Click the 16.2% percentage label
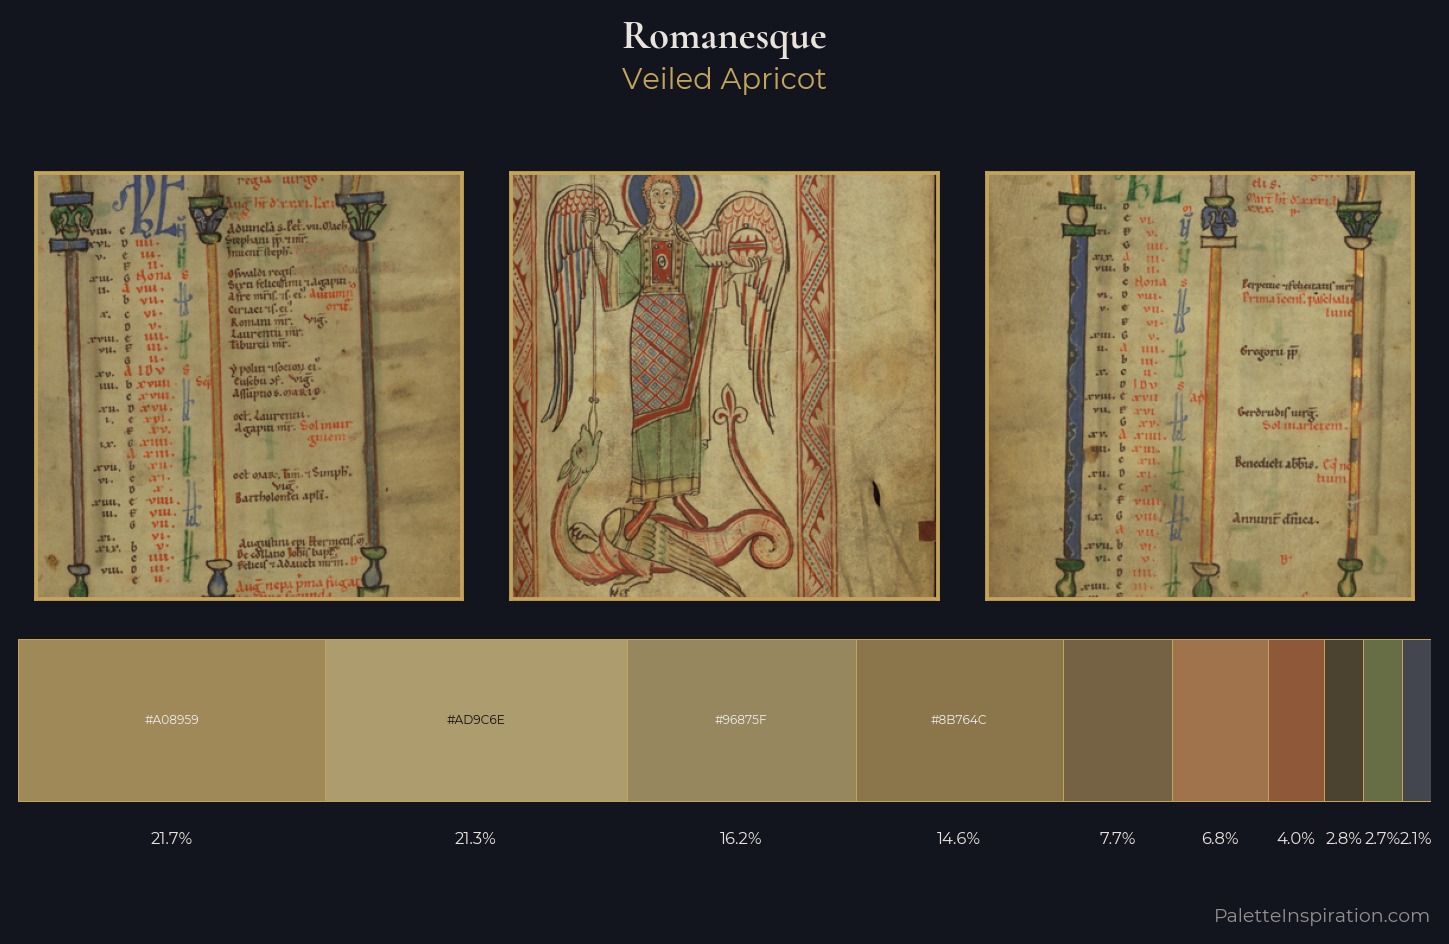 [741, 838]
